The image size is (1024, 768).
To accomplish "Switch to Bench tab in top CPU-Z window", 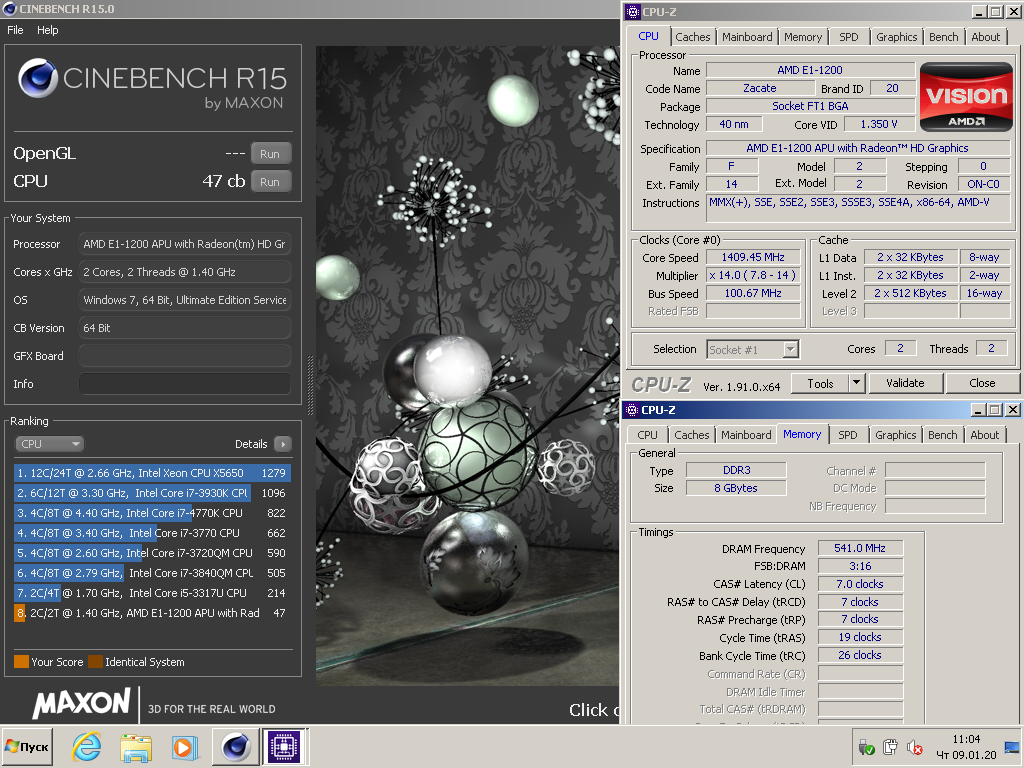I will pyautogui.click(x=944, y=37).
